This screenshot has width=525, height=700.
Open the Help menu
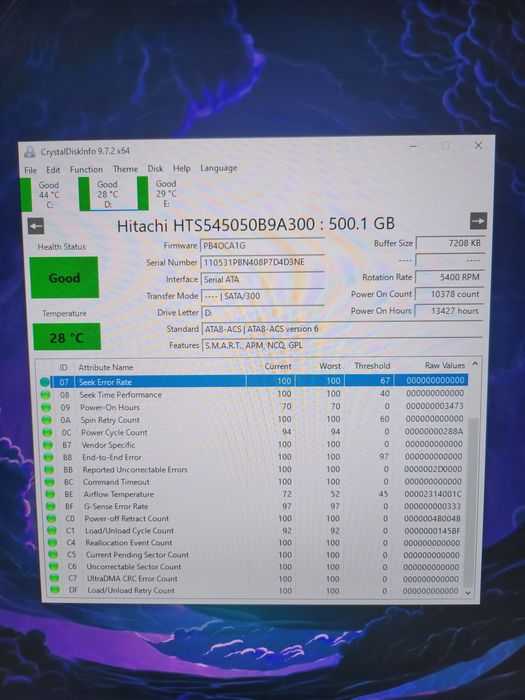pos(182,168)
